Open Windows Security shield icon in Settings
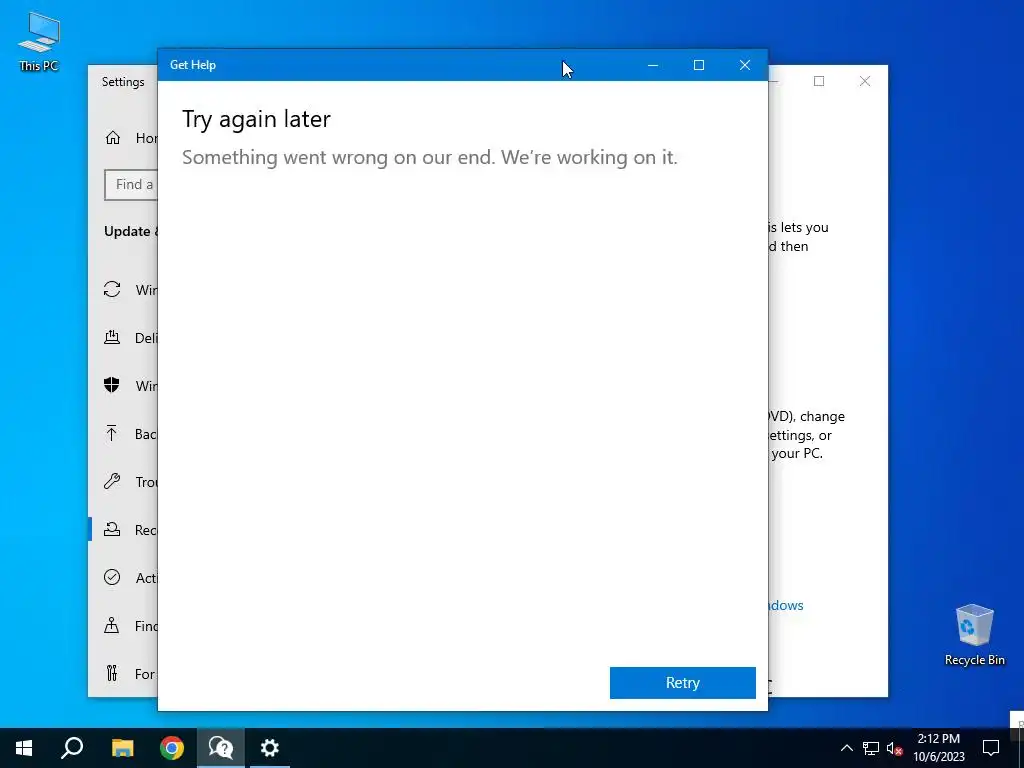 (x=112, y=385)
